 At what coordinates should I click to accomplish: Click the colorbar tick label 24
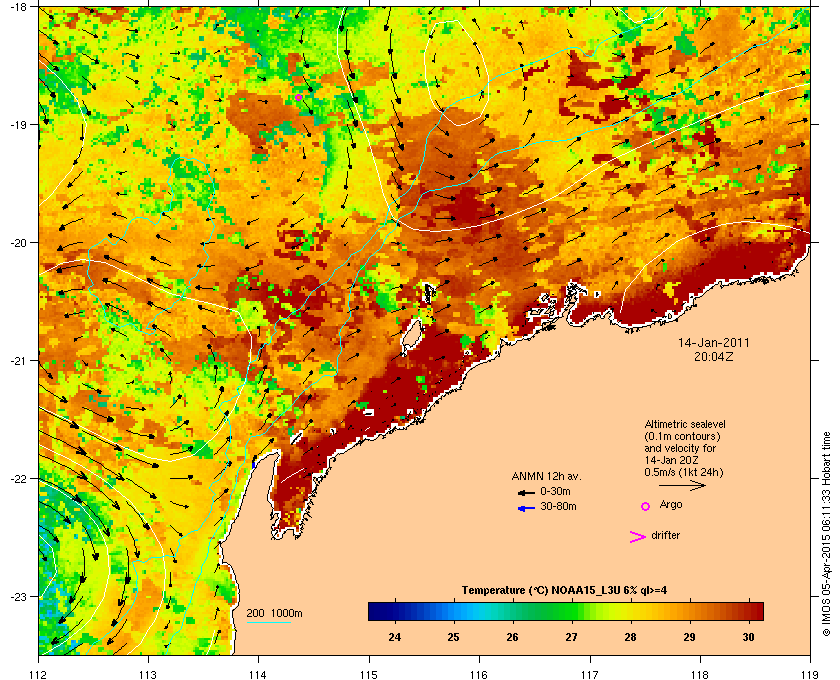tap(395, 637)
